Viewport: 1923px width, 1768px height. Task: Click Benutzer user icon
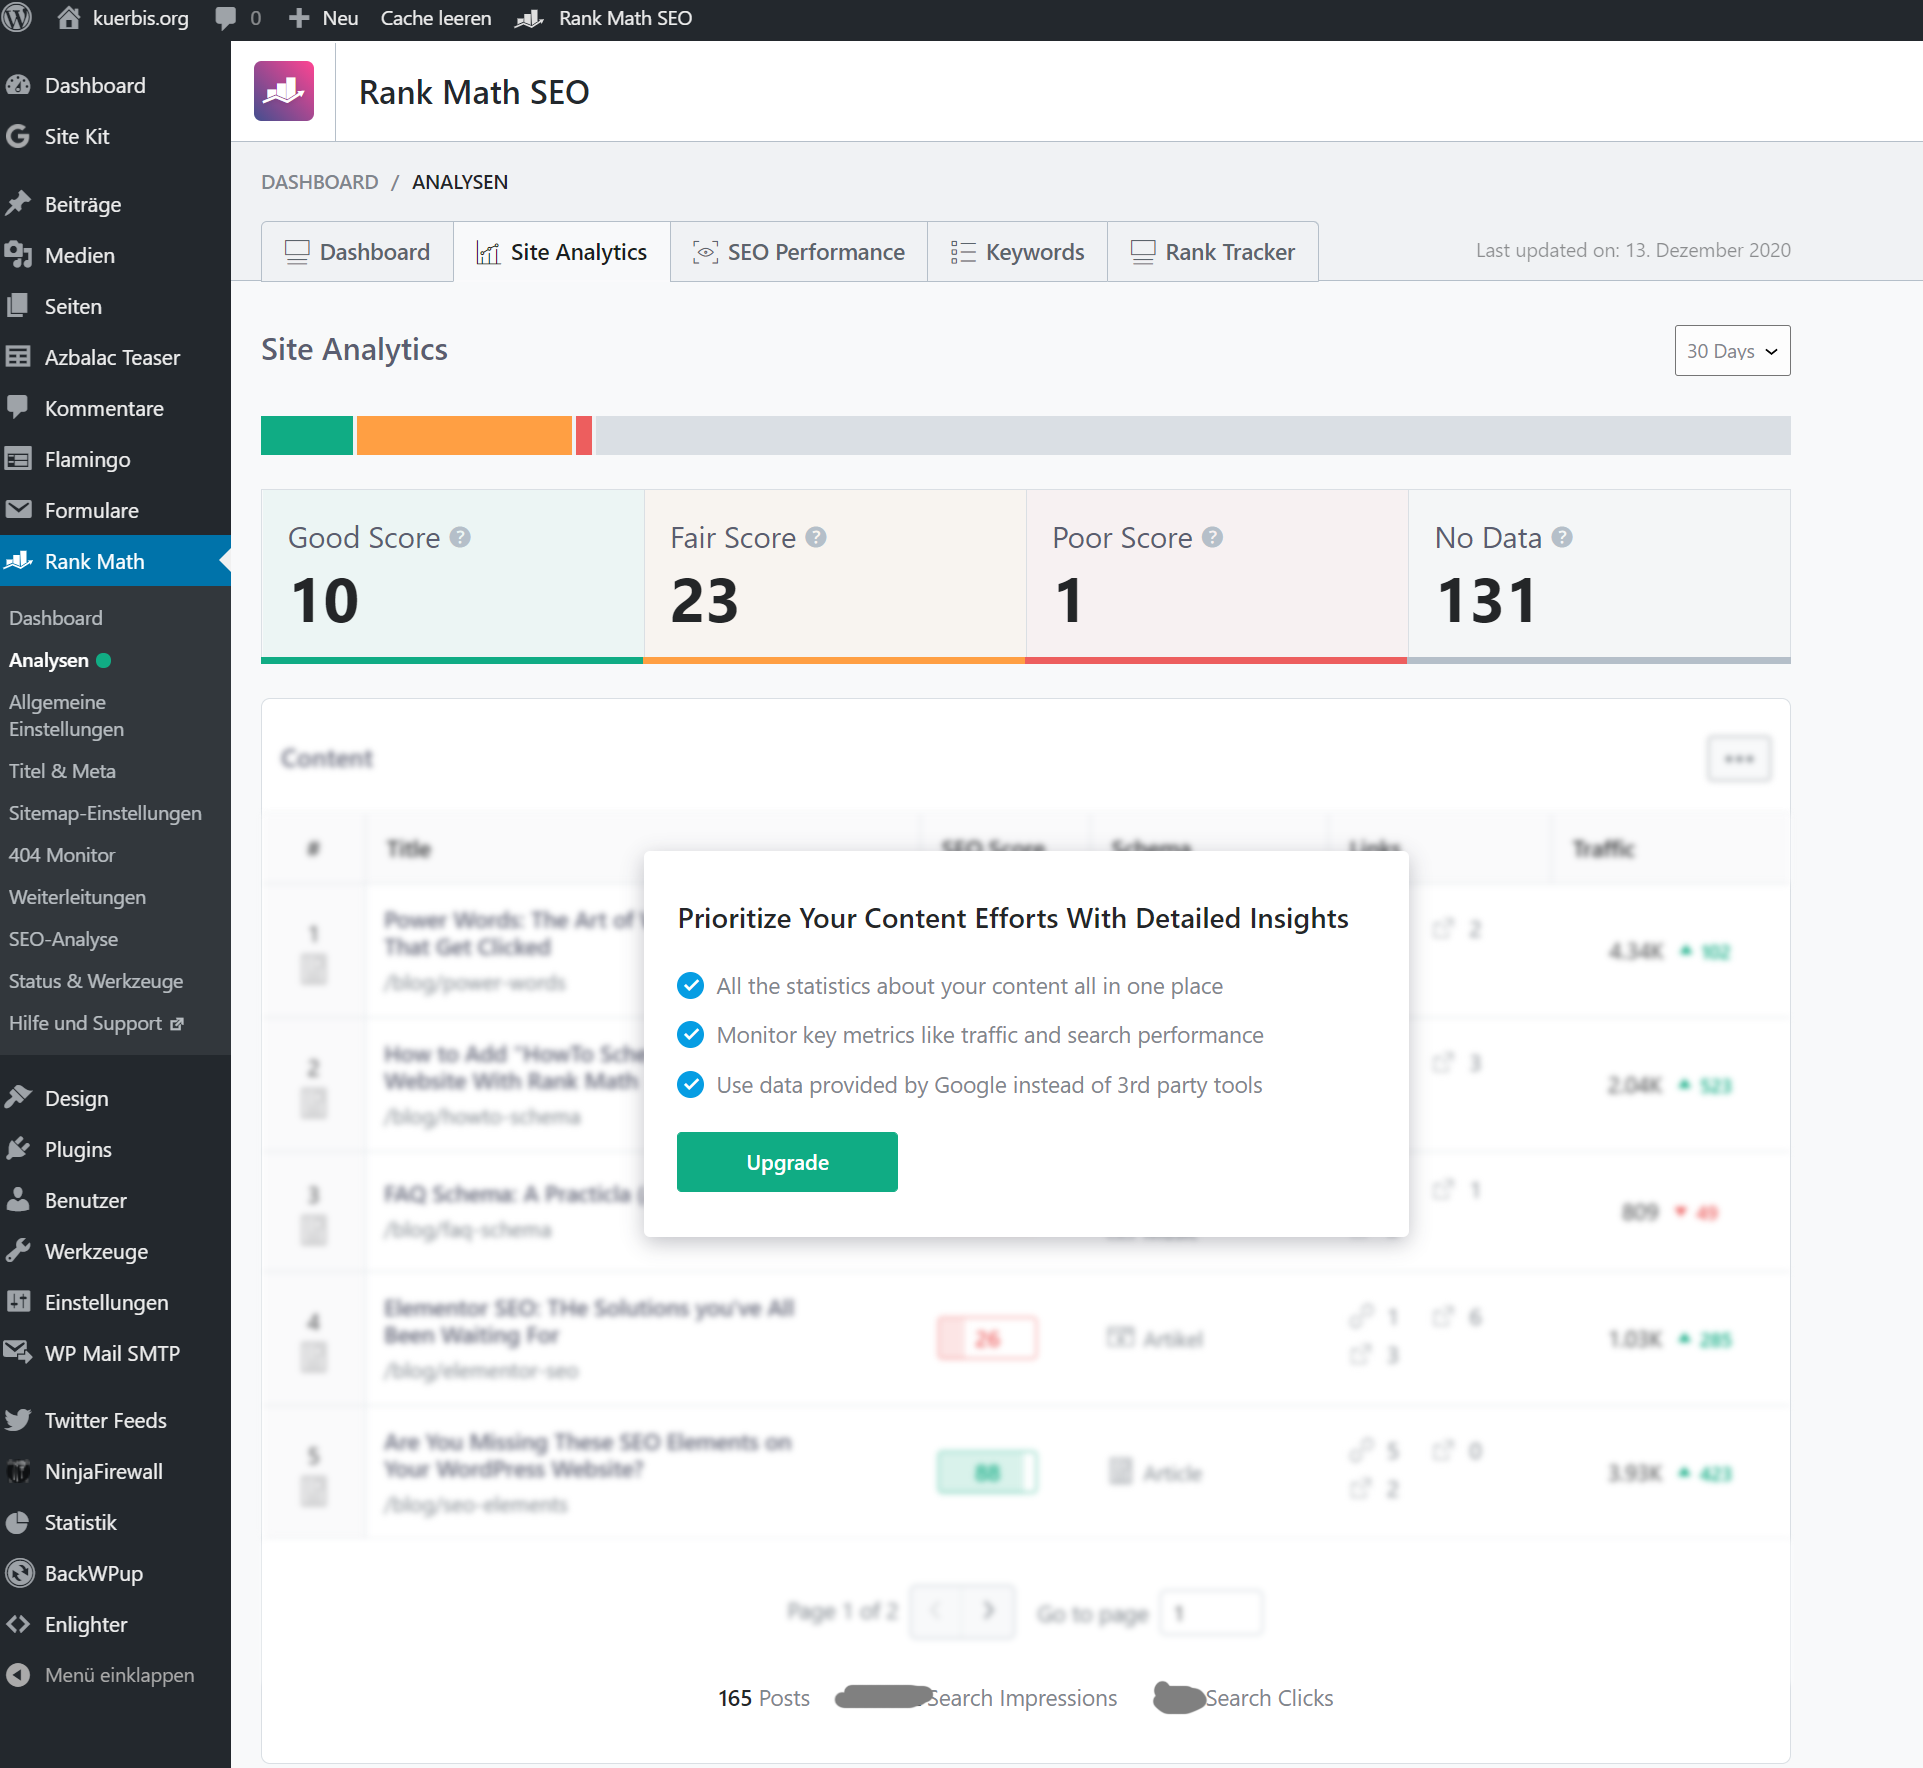pos(18,1200)
